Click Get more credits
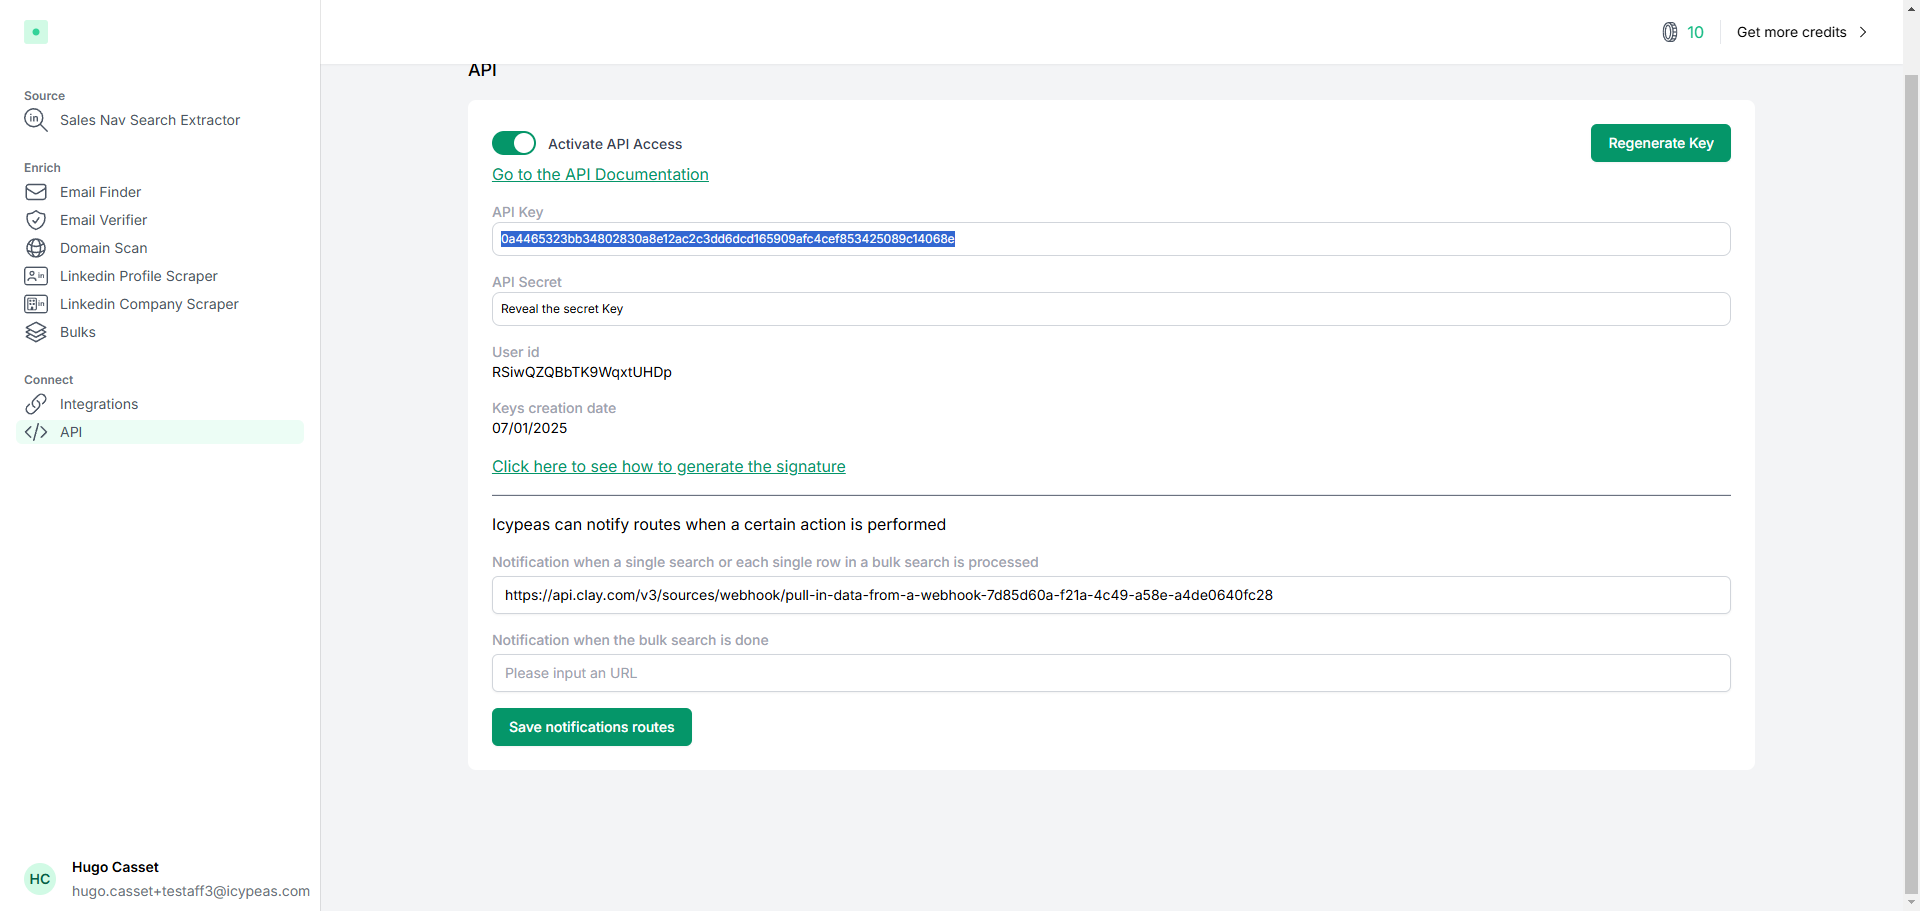The width and height of the screenshot is (1920, 911). (1792, 32)
